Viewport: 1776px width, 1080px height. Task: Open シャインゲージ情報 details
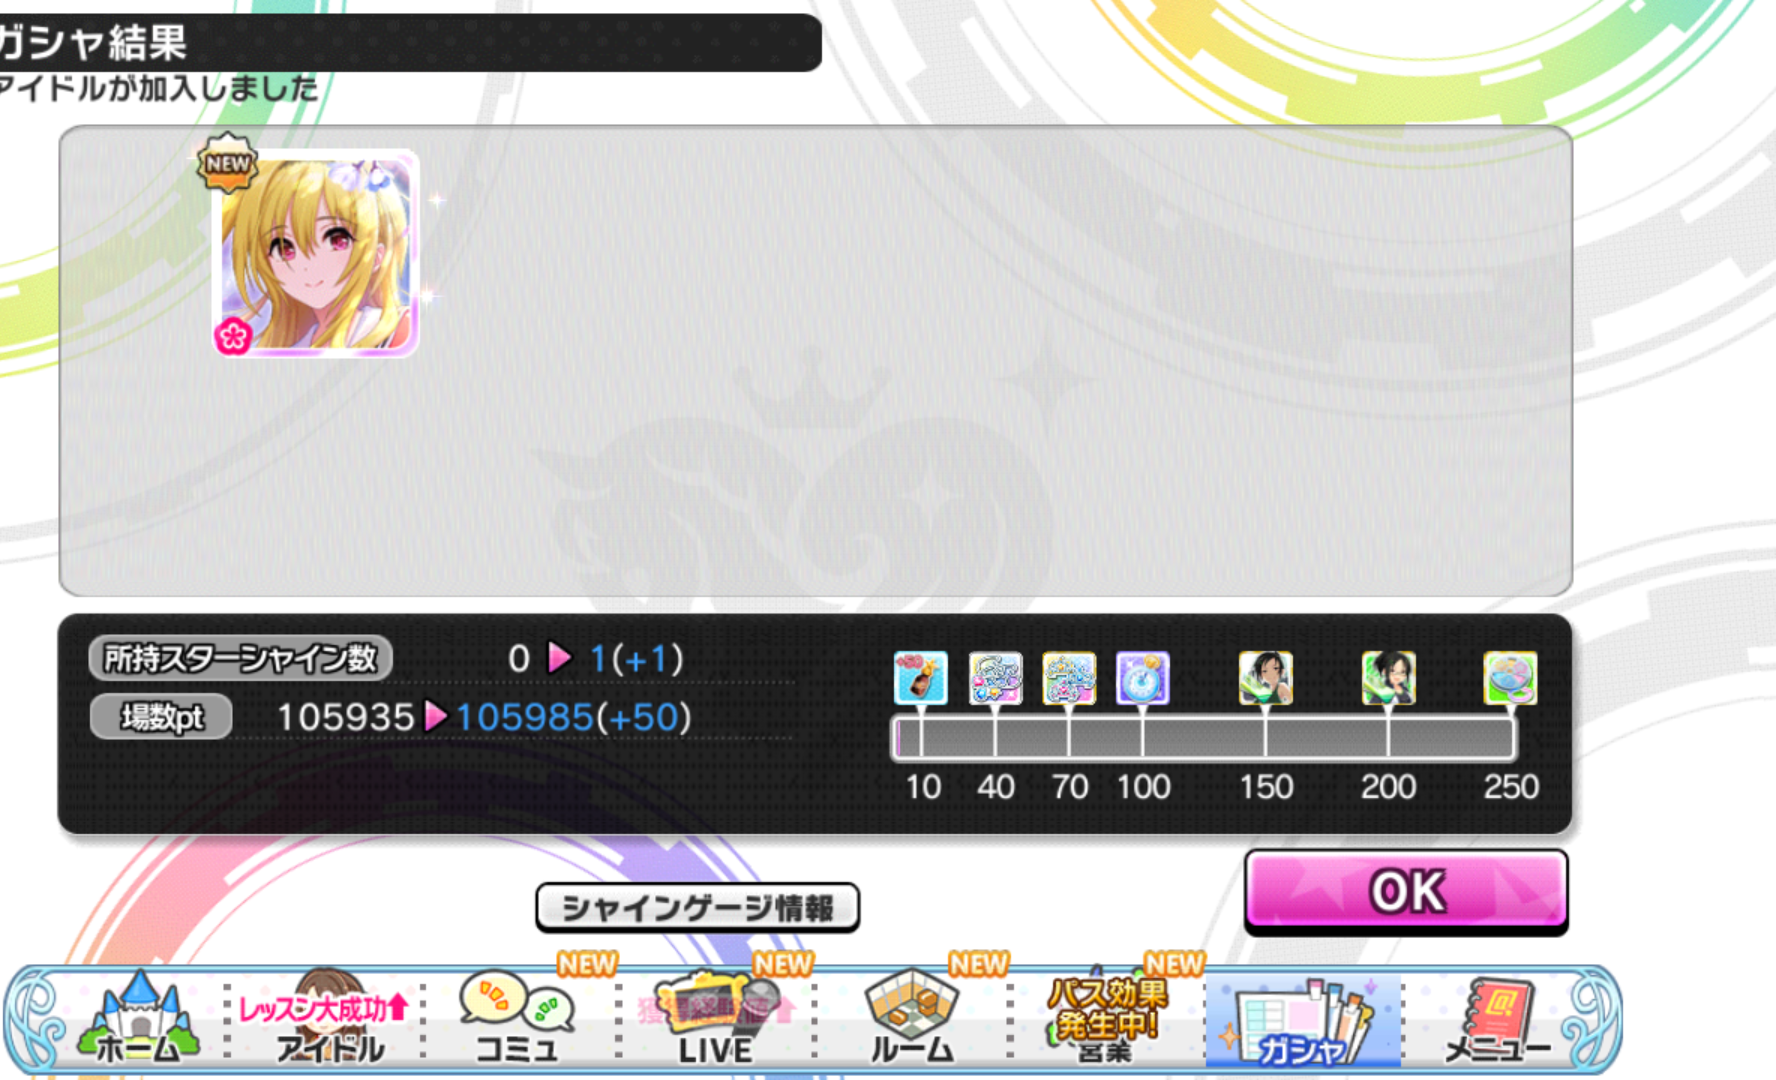(697, 907)
